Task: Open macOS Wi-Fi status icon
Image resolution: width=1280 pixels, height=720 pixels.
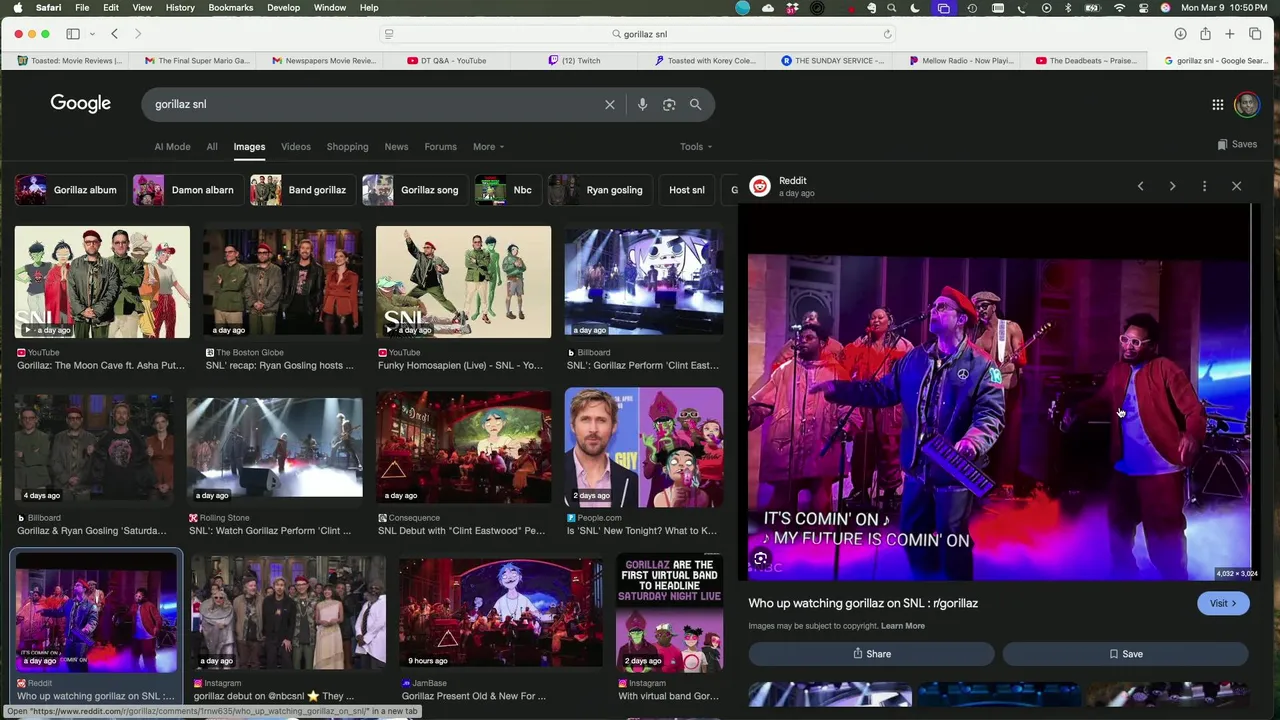Action: point(1119,8)
